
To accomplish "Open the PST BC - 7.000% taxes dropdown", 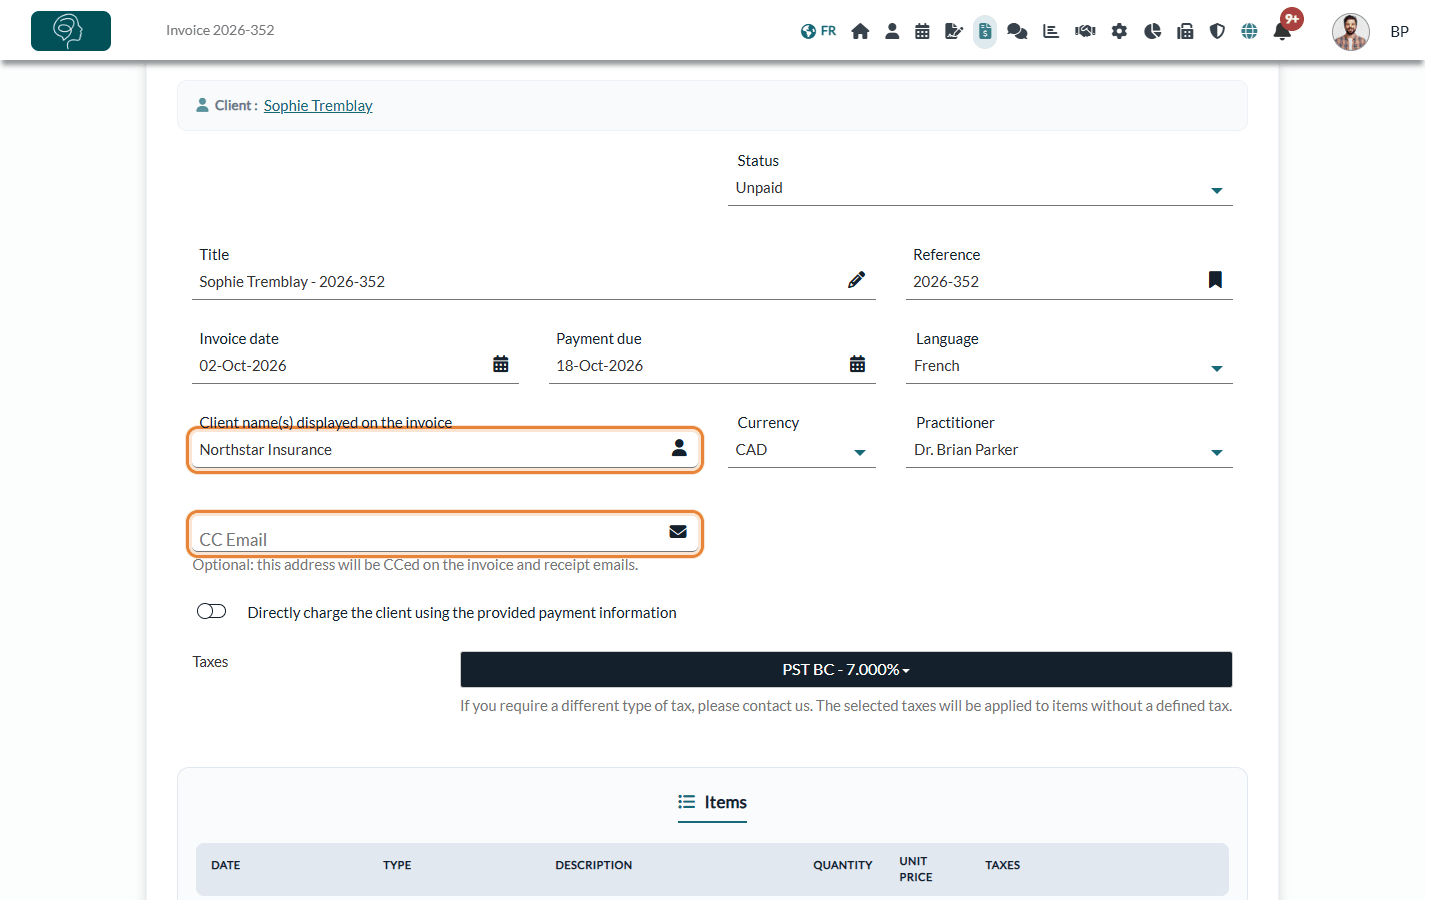I will [x=846, y=670].
